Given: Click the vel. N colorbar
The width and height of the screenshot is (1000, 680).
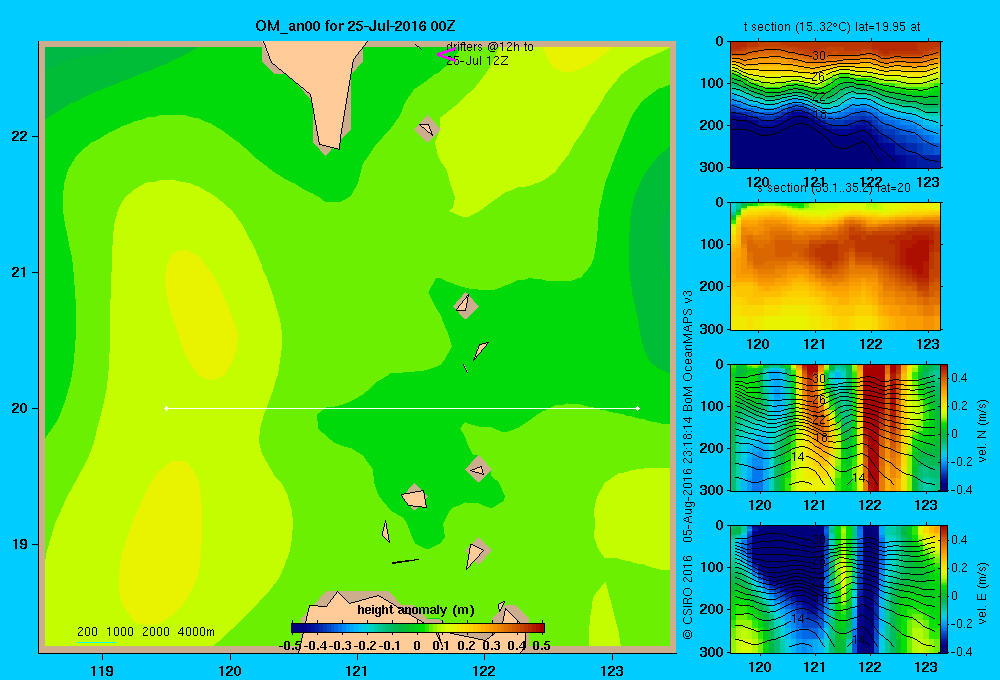Looking at the screenshot, I should (x=944, y=427).
